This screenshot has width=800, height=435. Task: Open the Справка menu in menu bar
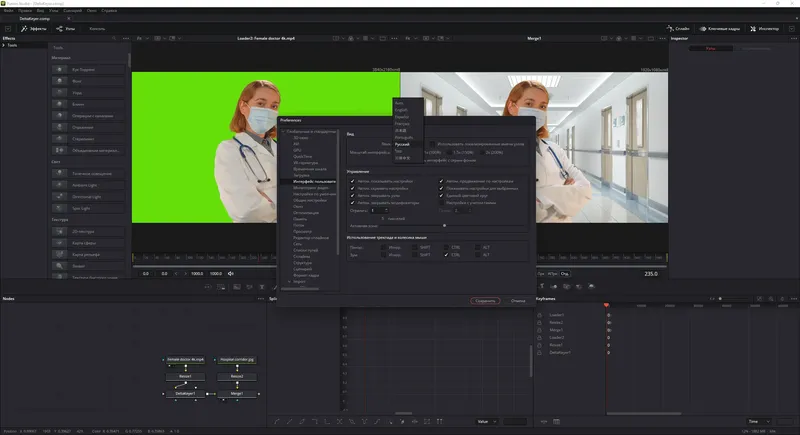click(109, 11)
